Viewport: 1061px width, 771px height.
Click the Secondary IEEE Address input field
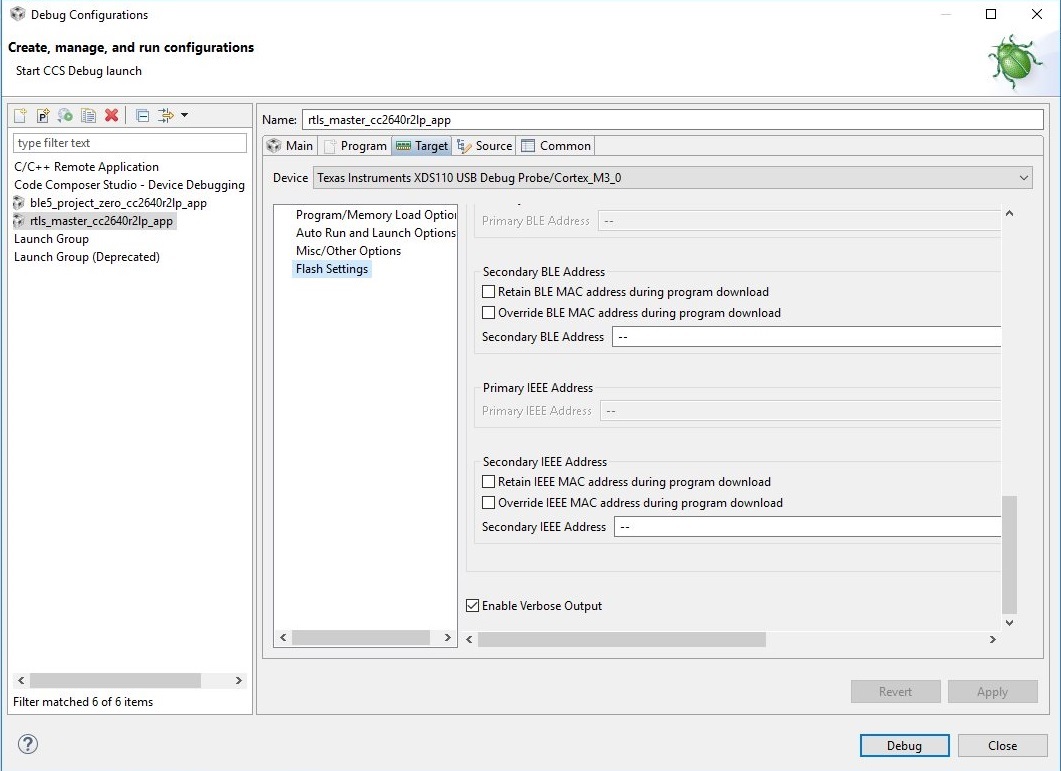tap(807, 527)
